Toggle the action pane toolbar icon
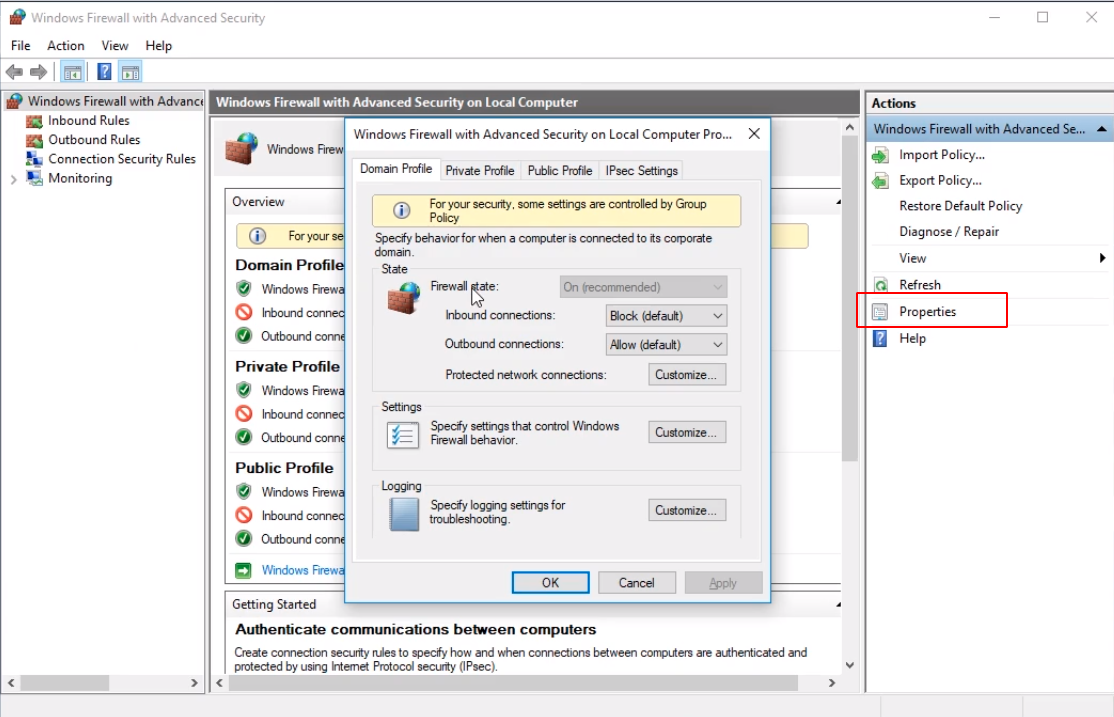Image resolution: width=1114 pixels, height=717 pixels. coord(131,72)
